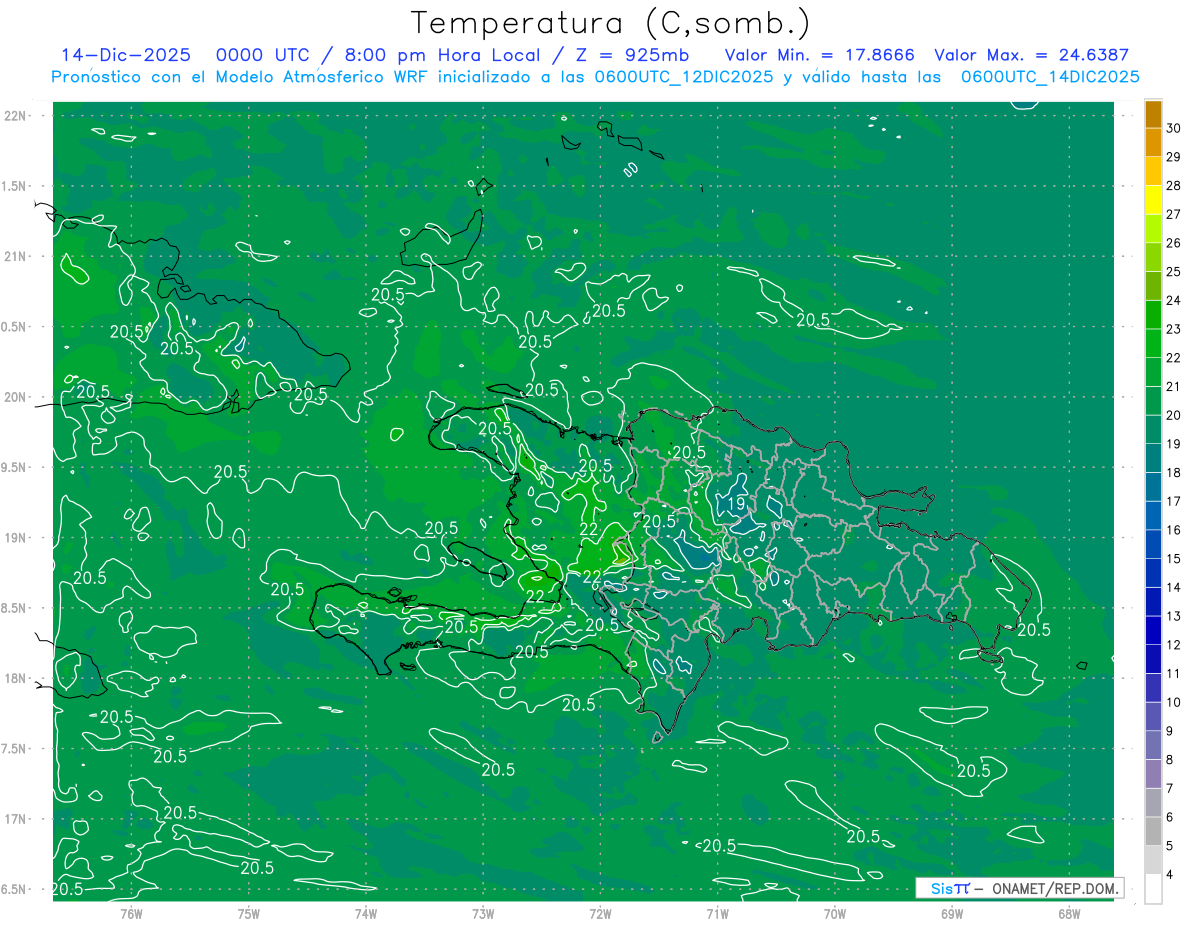Image resolution: width=1200 pixels, height=927 pixels.
Task: Click the '6.5N' latitude label
Action: [x=15, y=889]
